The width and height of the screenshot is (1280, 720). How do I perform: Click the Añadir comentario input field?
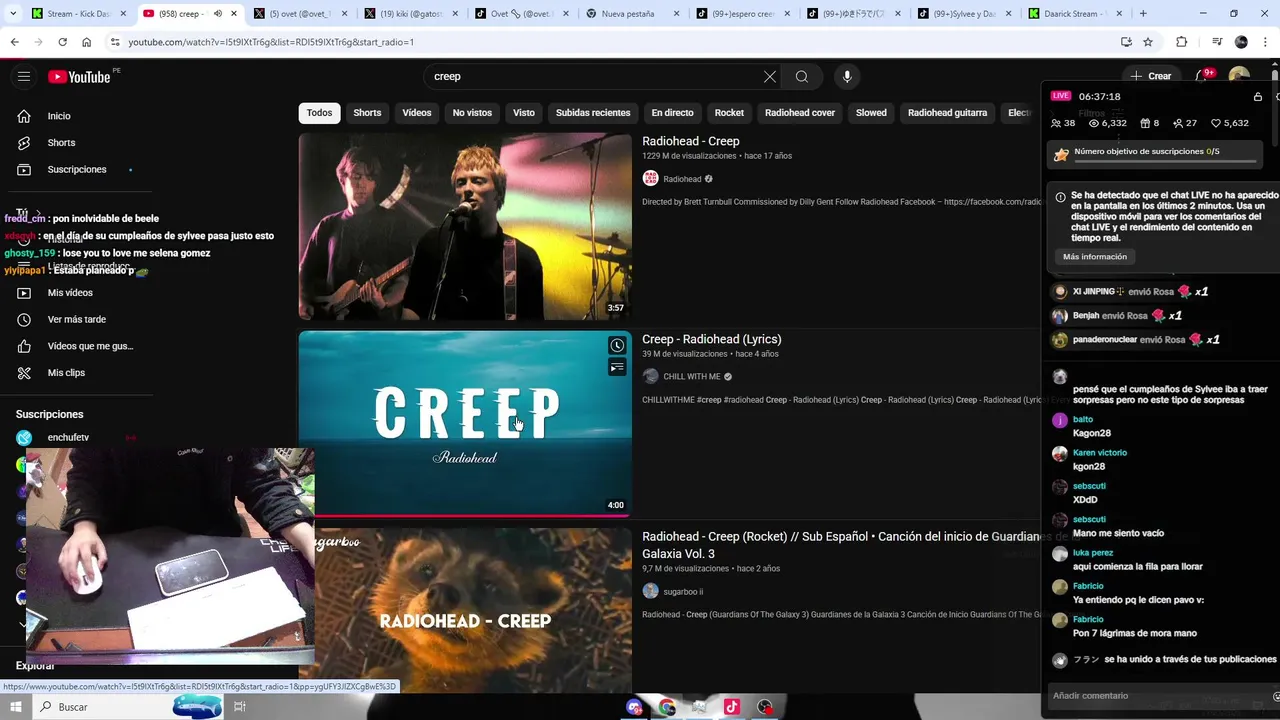coord(1160,696)
